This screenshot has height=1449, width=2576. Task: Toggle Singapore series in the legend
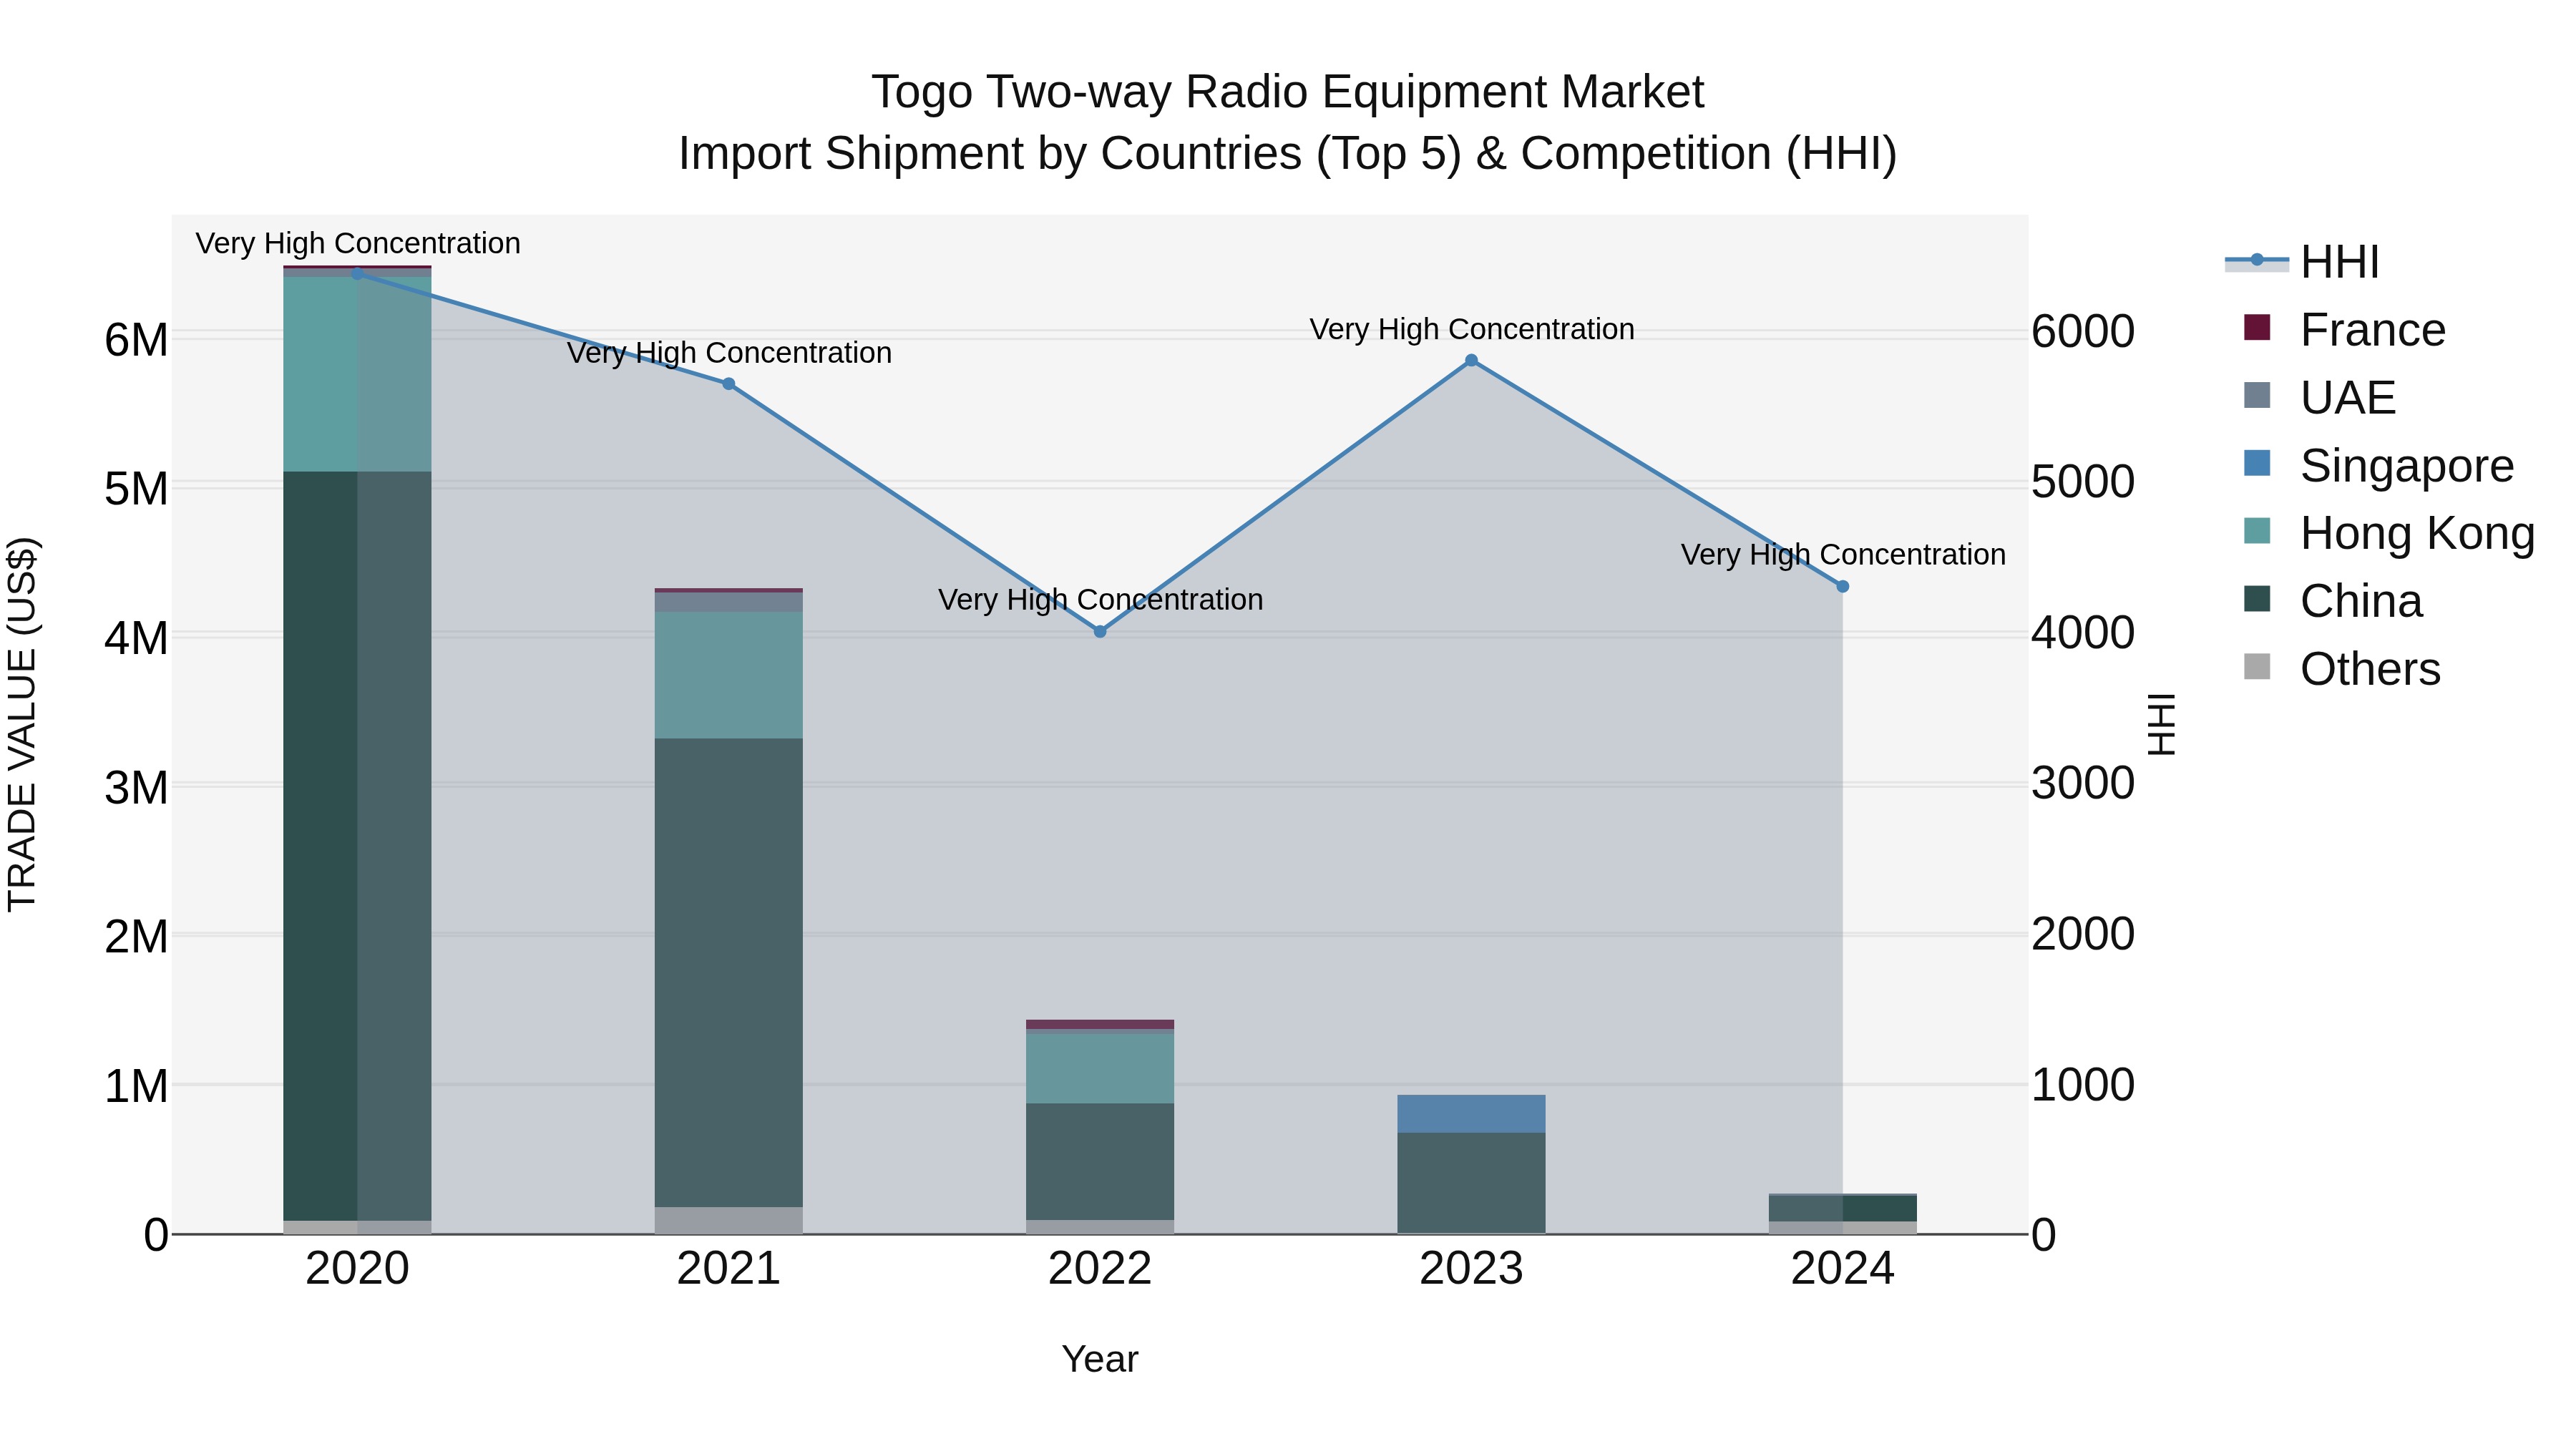(2378, 466)
